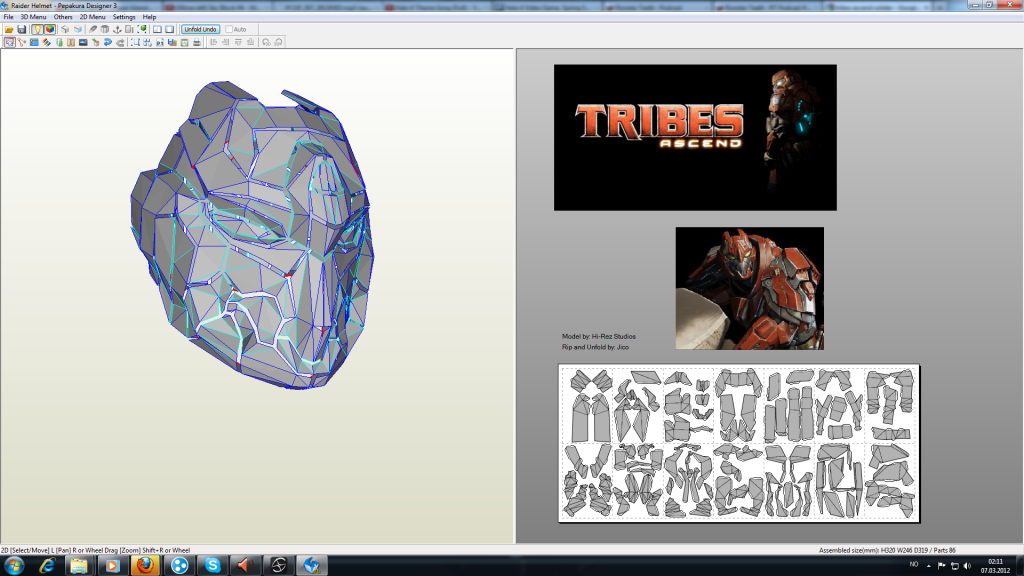Open the 3D Menu

[33, 17]
